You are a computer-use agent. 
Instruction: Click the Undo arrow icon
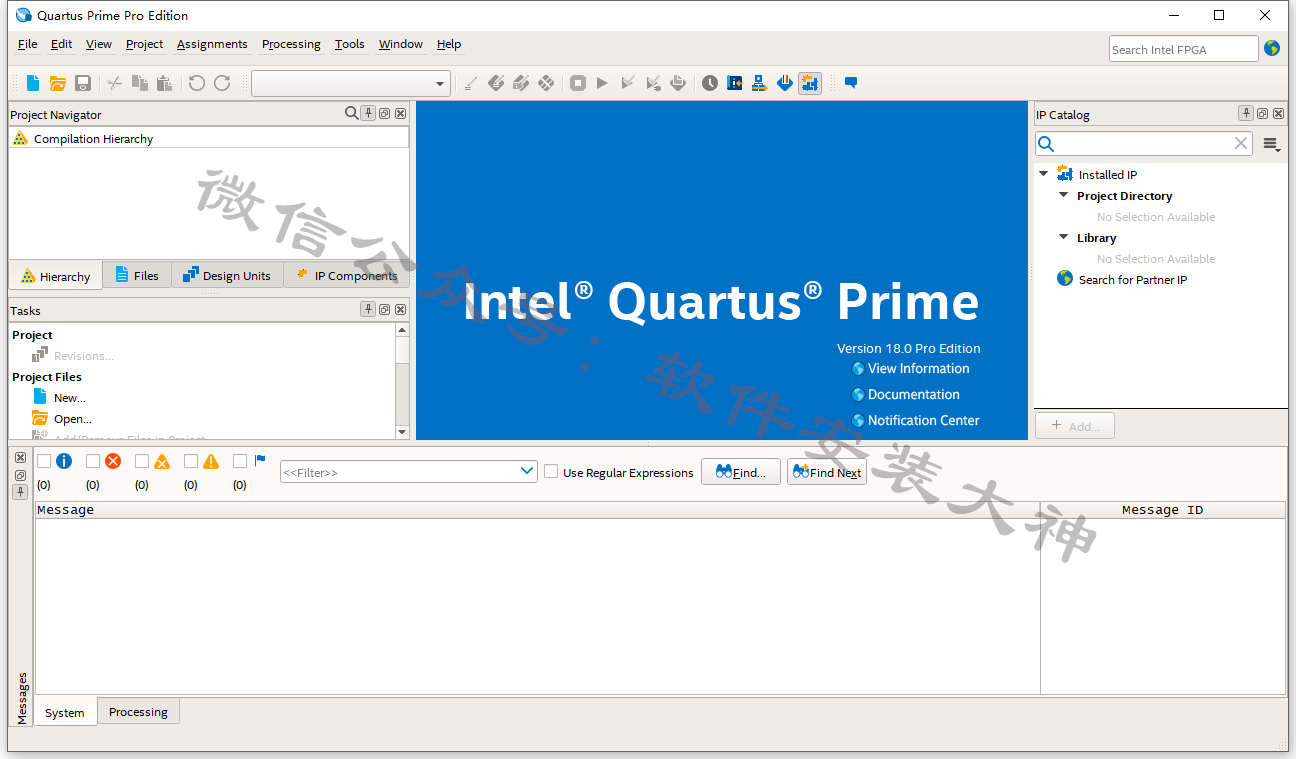(197, 83)
